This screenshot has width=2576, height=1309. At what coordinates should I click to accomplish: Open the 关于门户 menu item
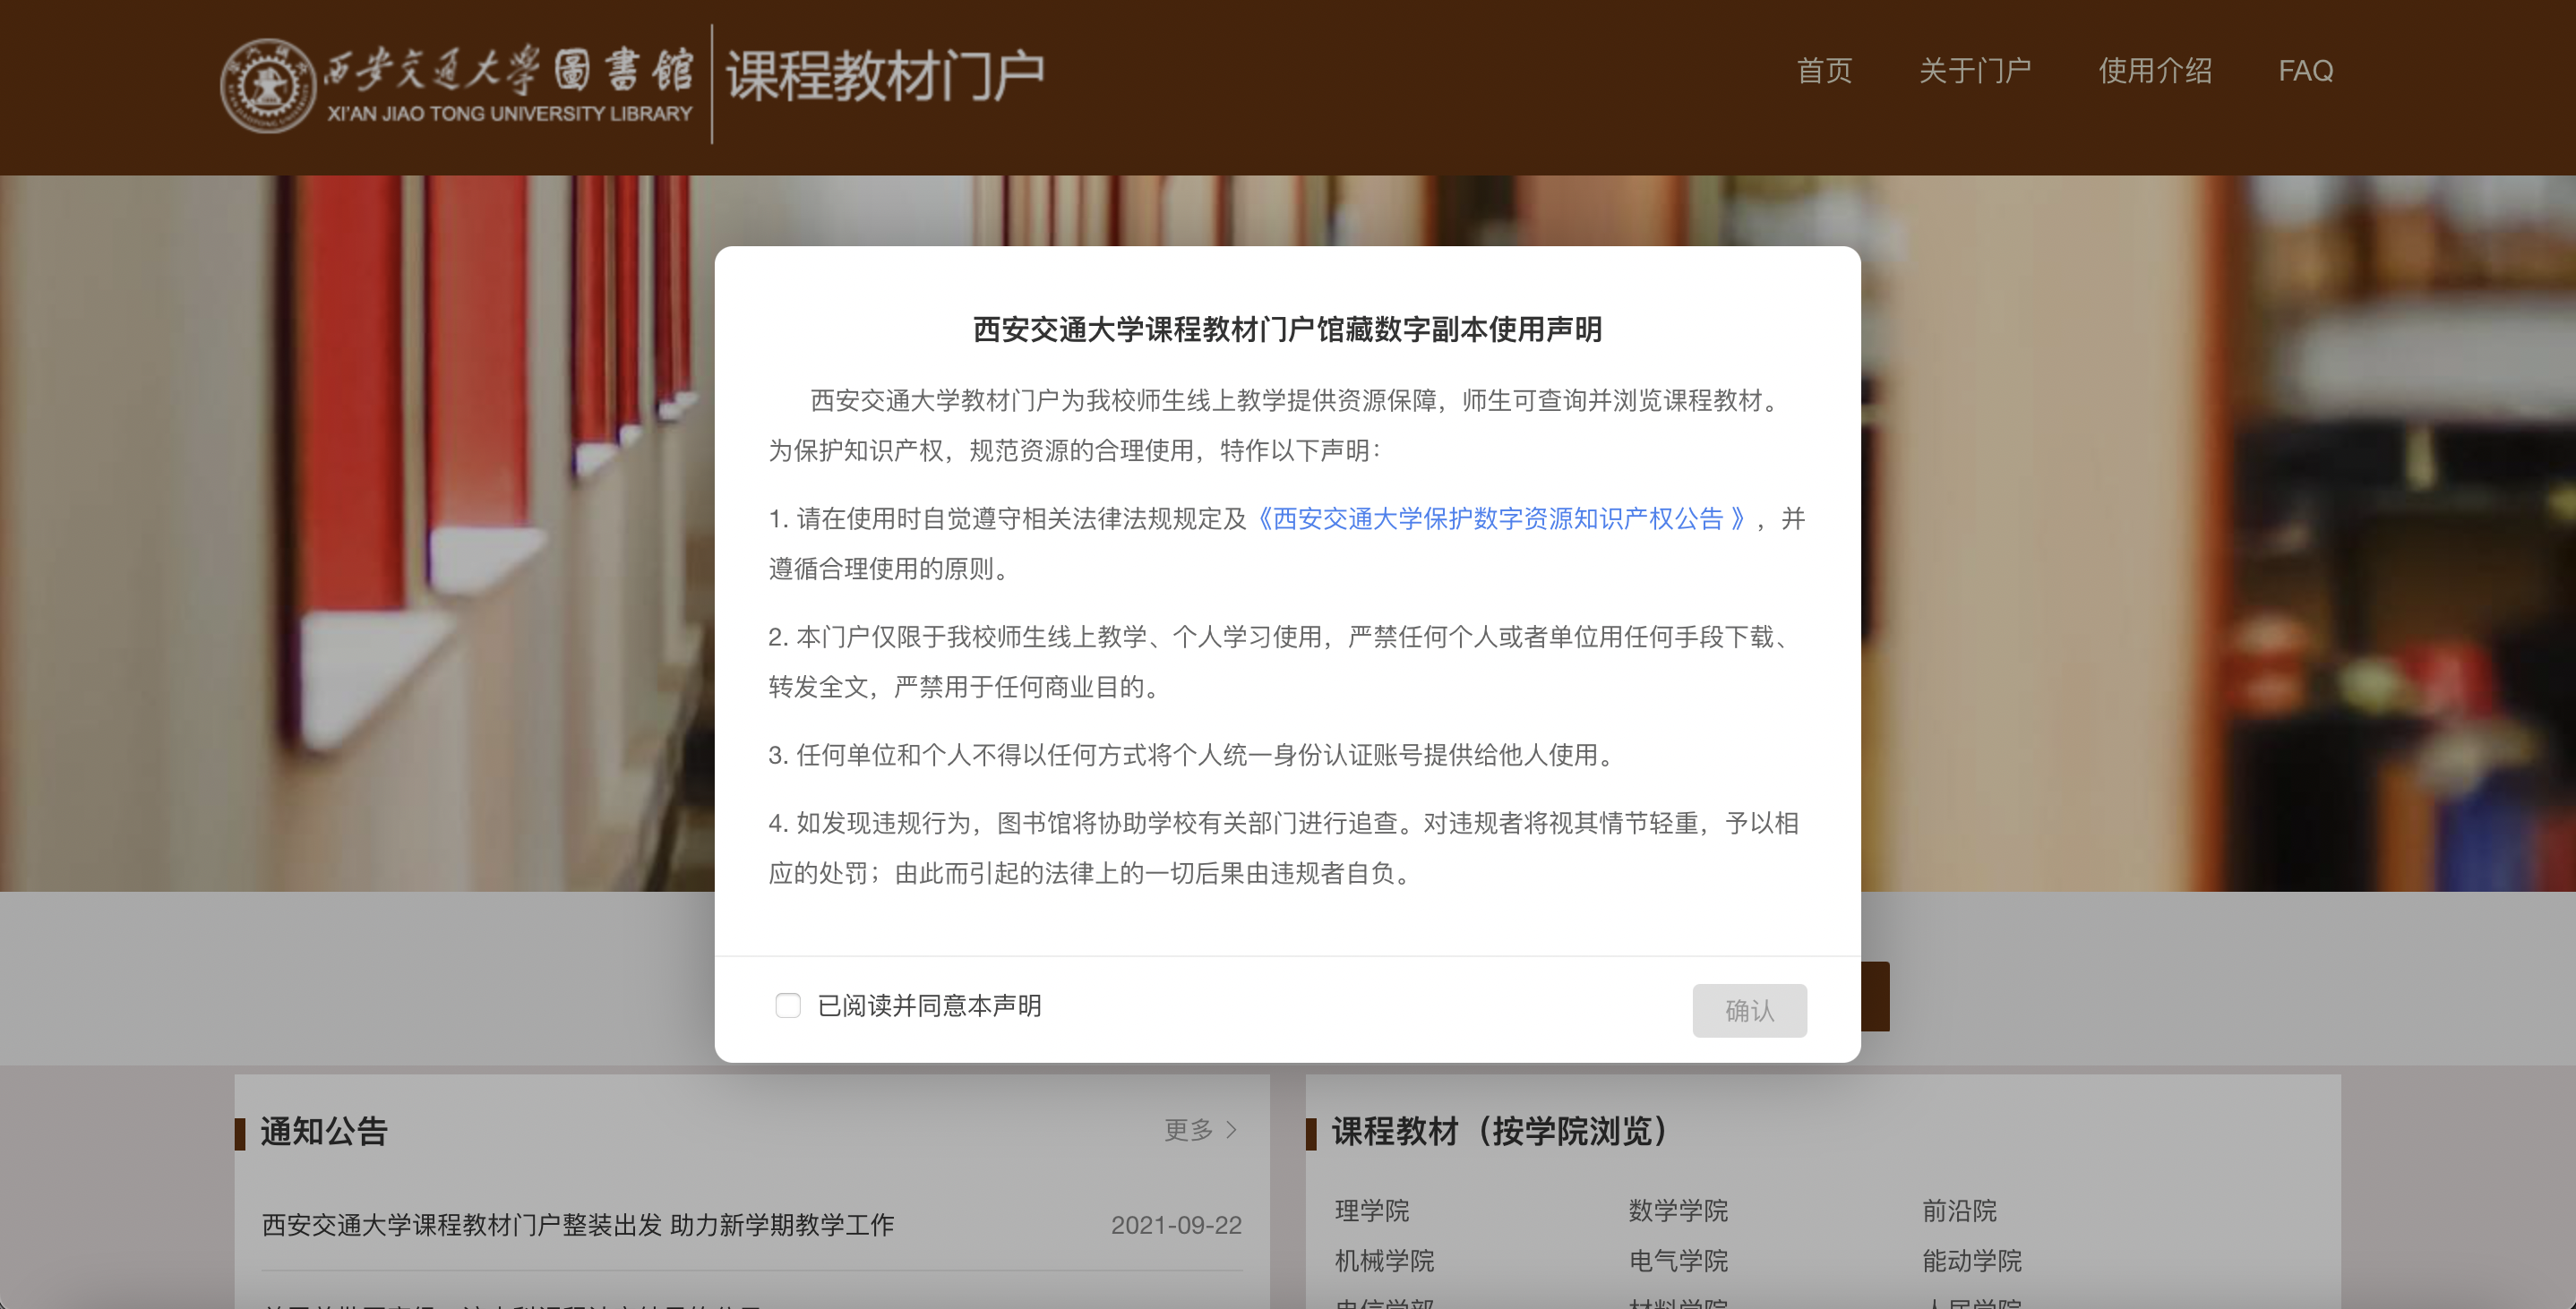1974,71
